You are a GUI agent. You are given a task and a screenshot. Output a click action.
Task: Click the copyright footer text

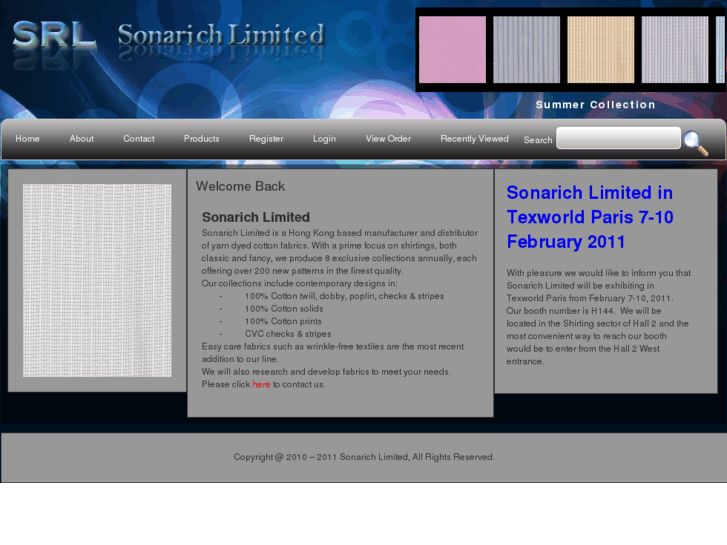click(364, 457)
